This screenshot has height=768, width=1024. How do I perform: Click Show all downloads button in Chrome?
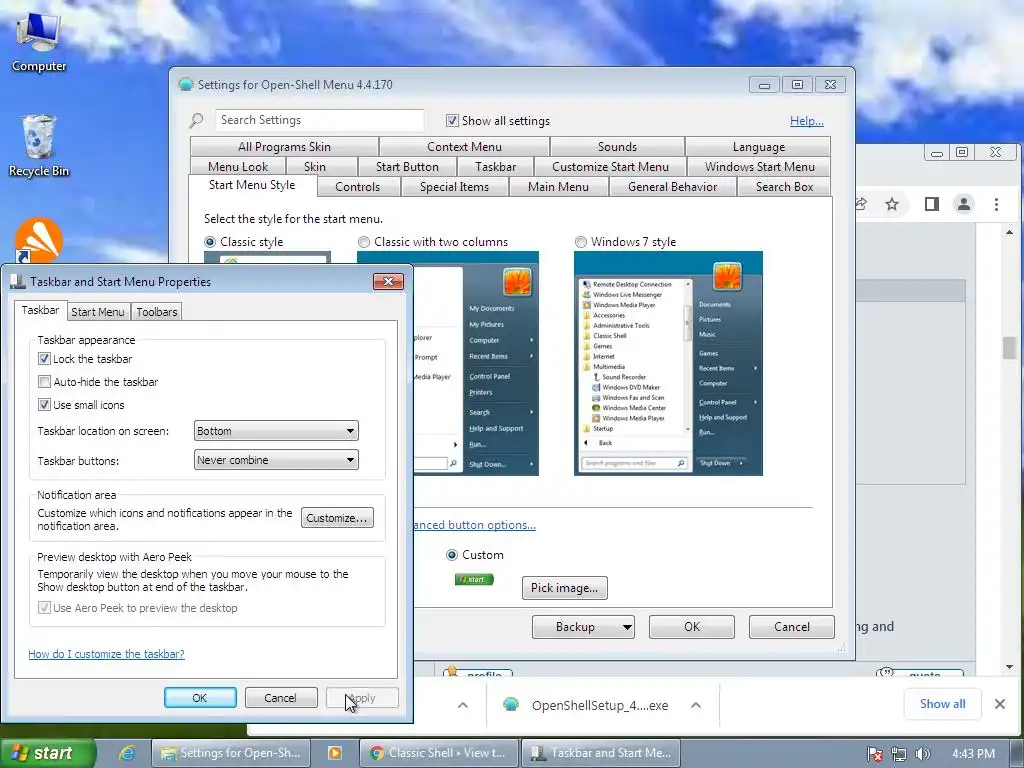[x=942, y=704]
